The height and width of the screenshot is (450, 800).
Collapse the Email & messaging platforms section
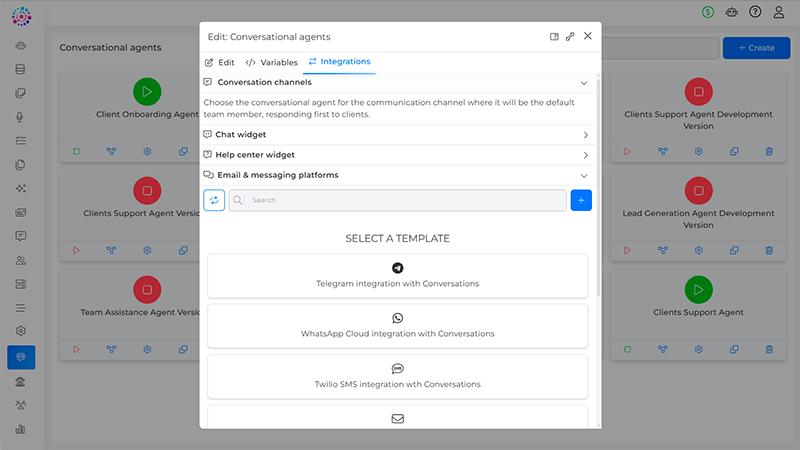585,175
